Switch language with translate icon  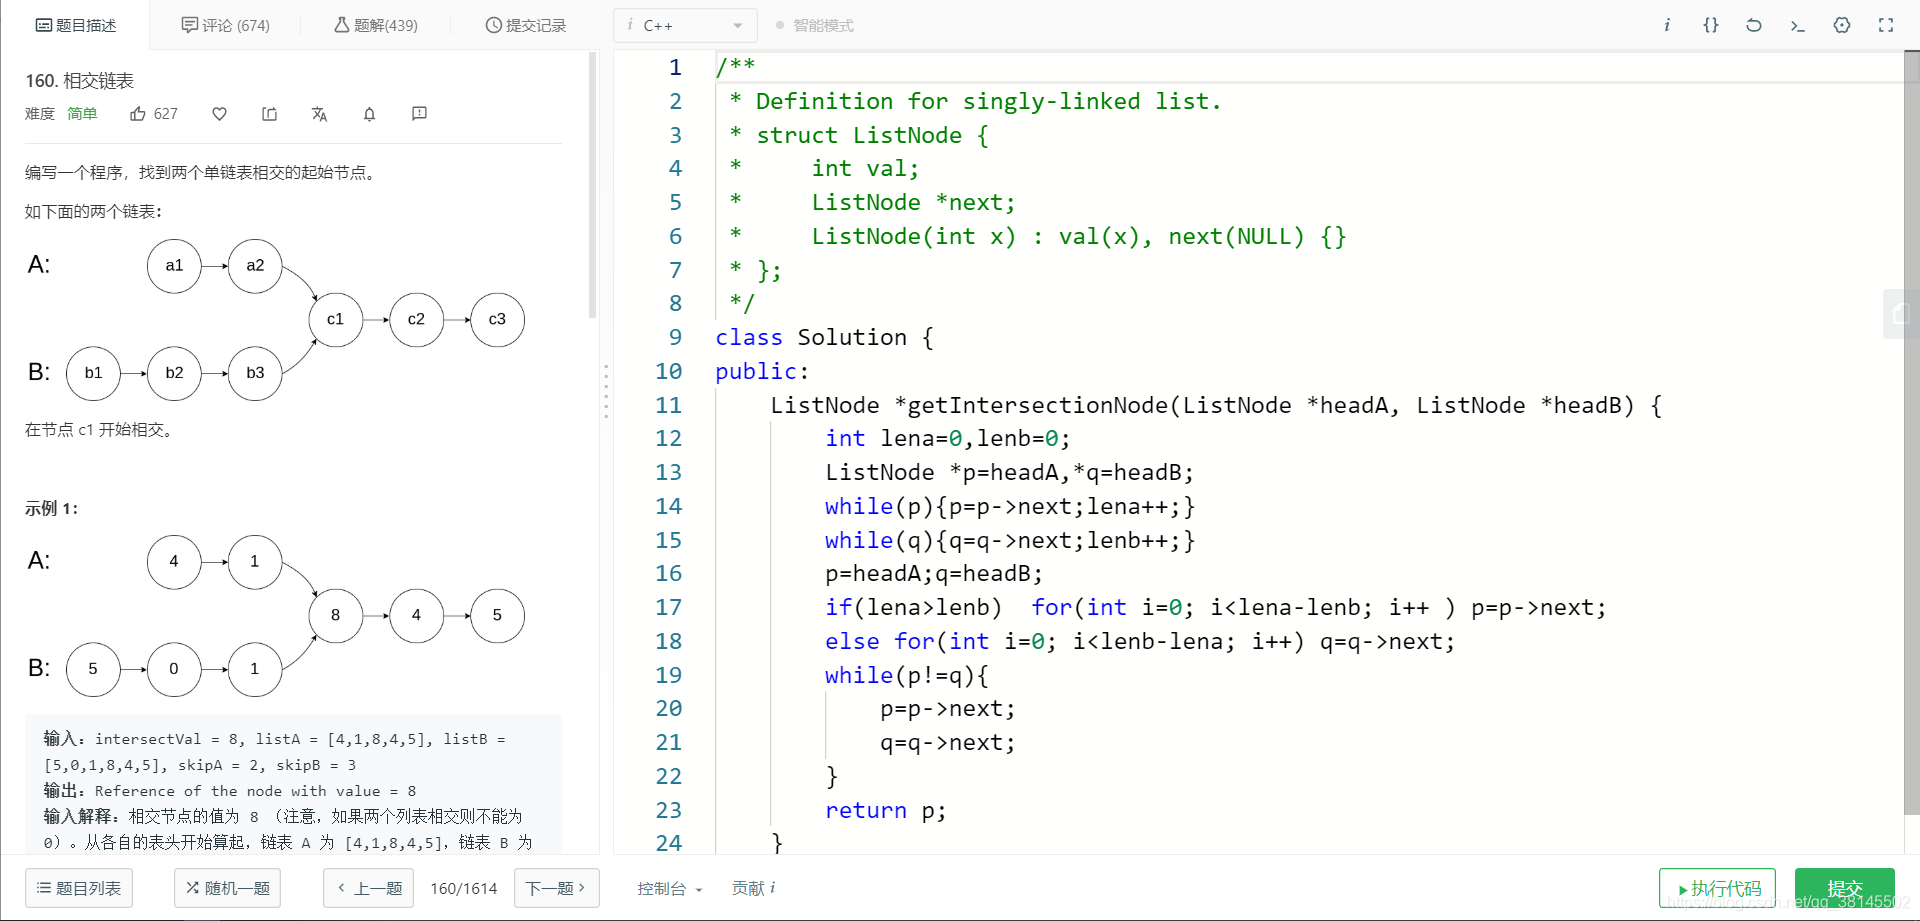(320, 114)
